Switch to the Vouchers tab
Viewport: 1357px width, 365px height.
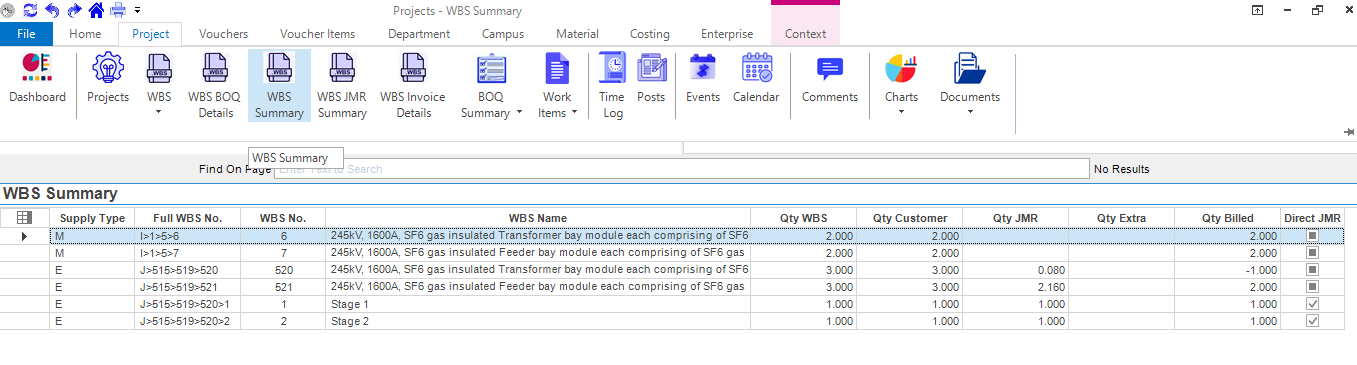[223, 33]
